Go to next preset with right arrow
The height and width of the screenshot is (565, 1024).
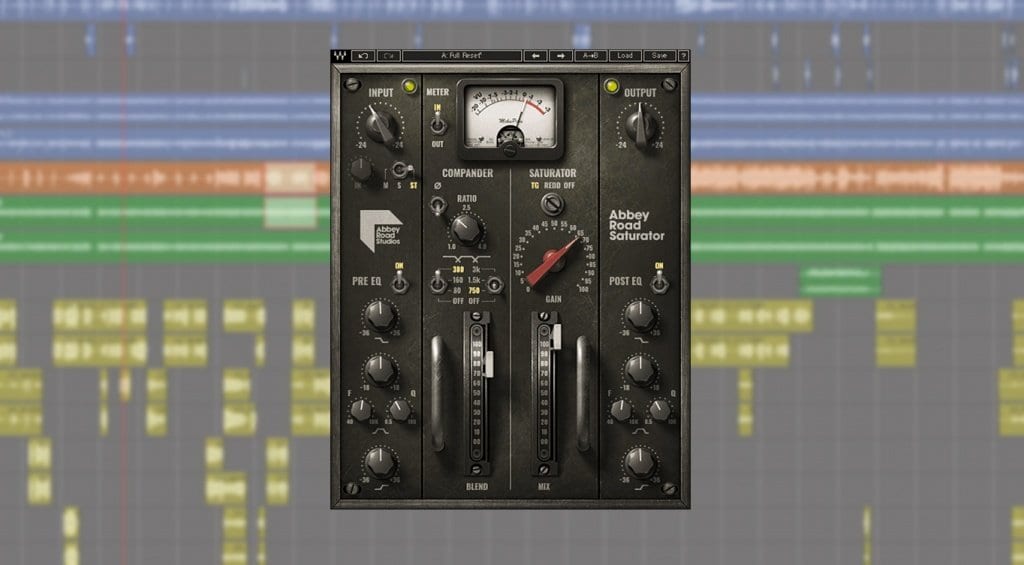point(561,56)
